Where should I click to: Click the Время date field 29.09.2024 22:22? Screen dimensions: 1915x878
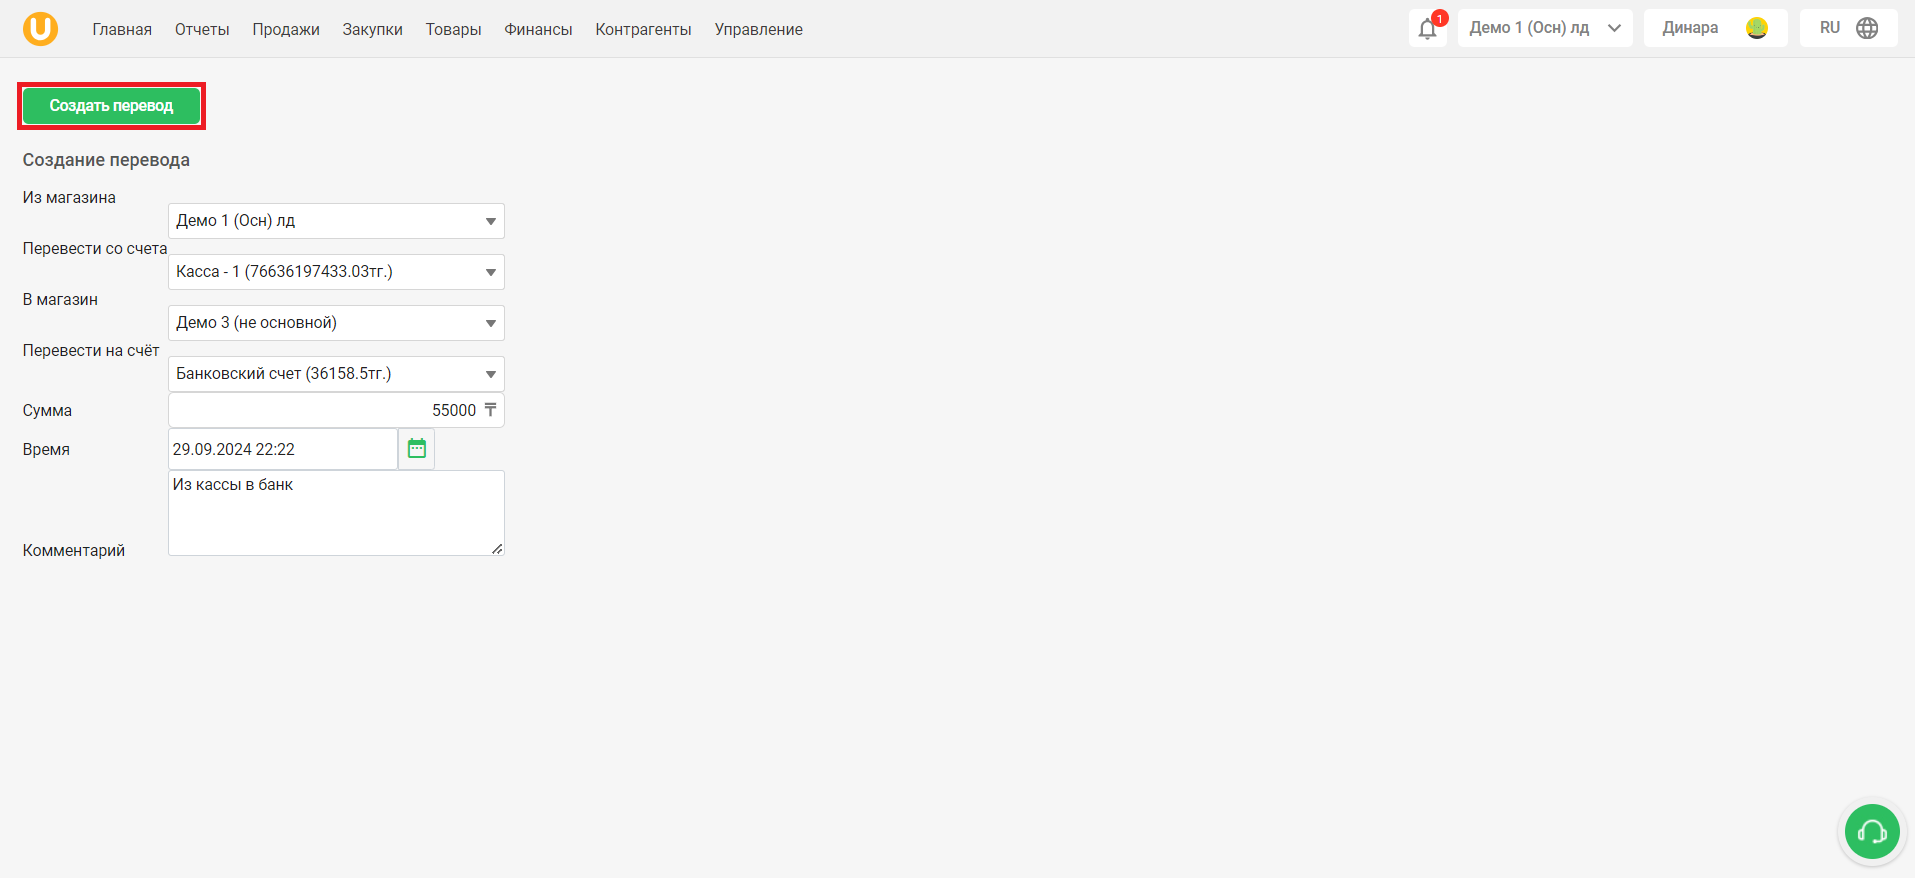click(x=283, y=449)
